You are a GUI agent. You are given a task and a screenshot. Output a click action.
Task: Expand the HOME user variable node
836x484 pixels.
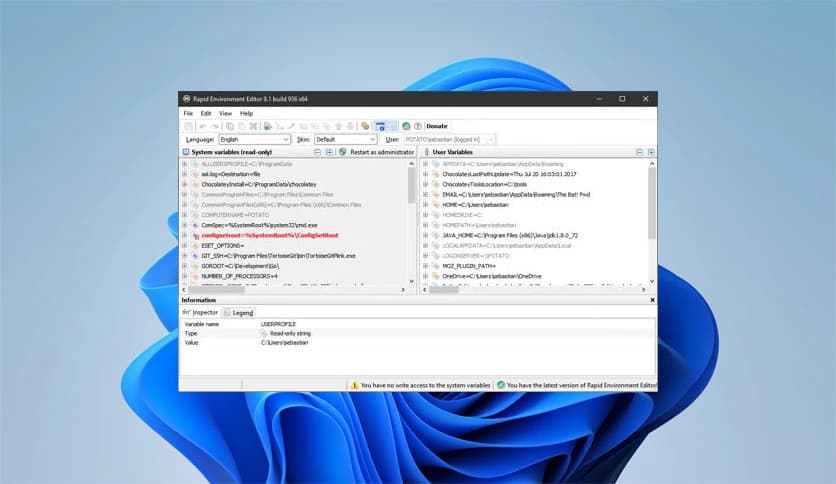coord(425,205)
